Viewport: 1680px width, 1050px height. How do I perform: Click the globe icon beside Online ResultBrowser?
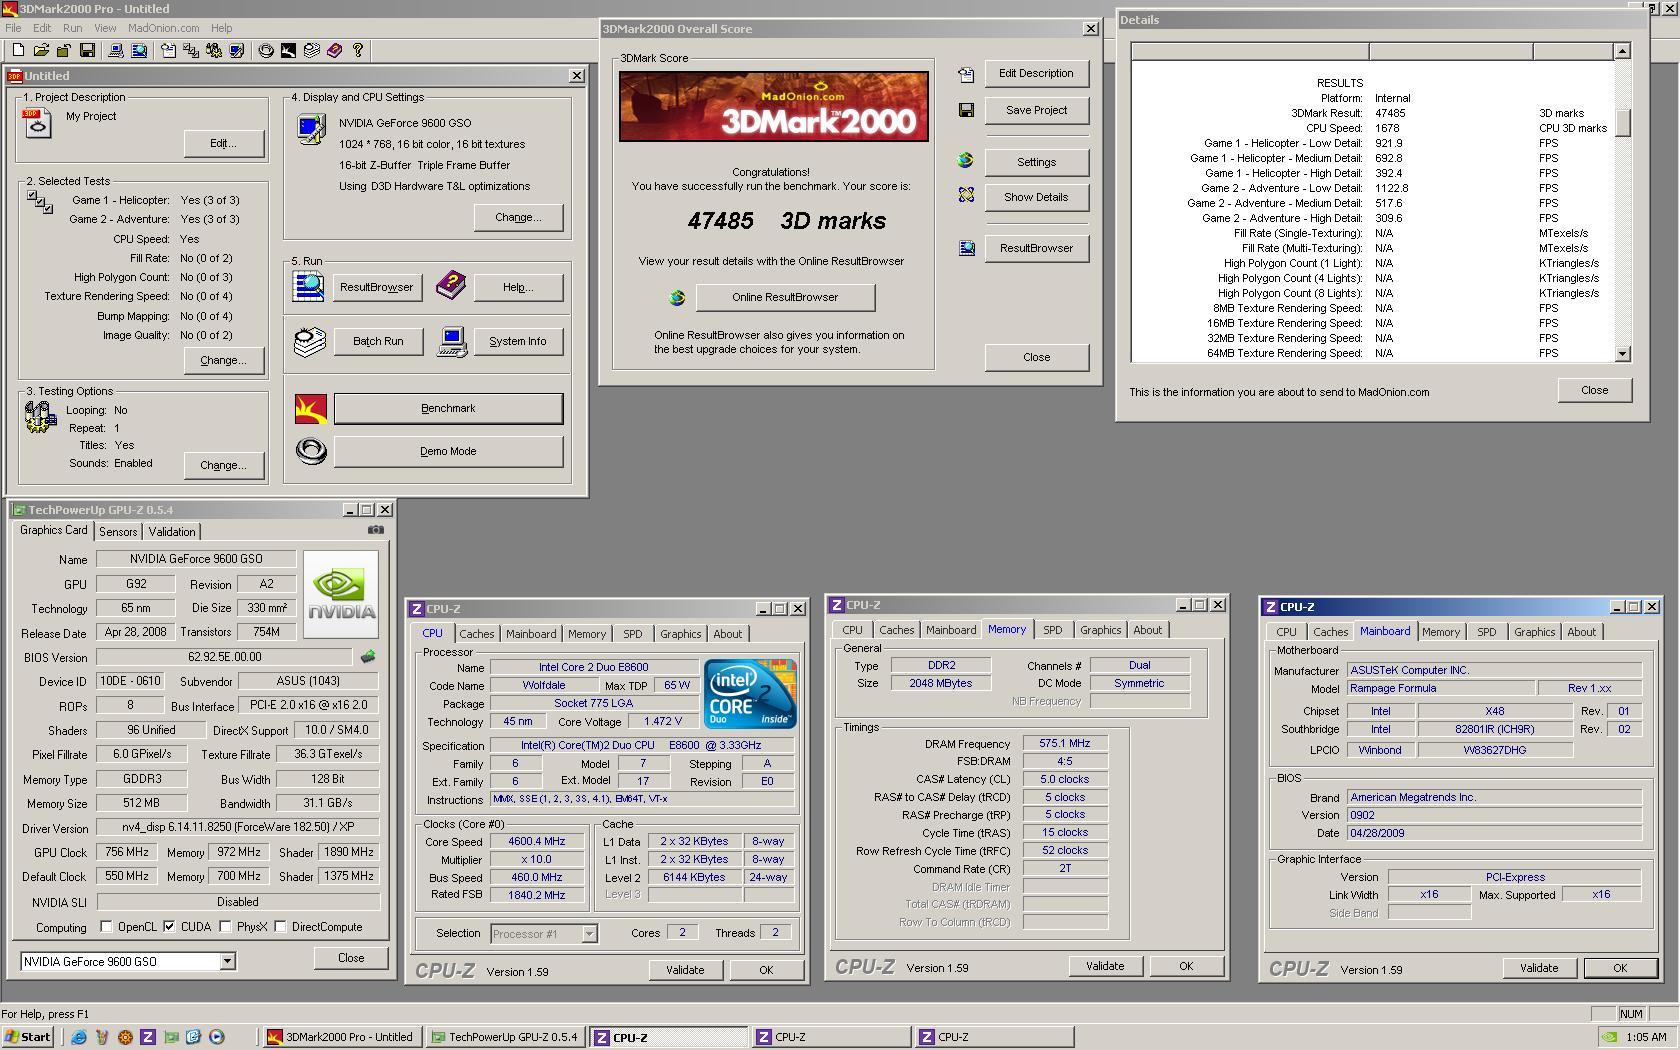point(678,297)
